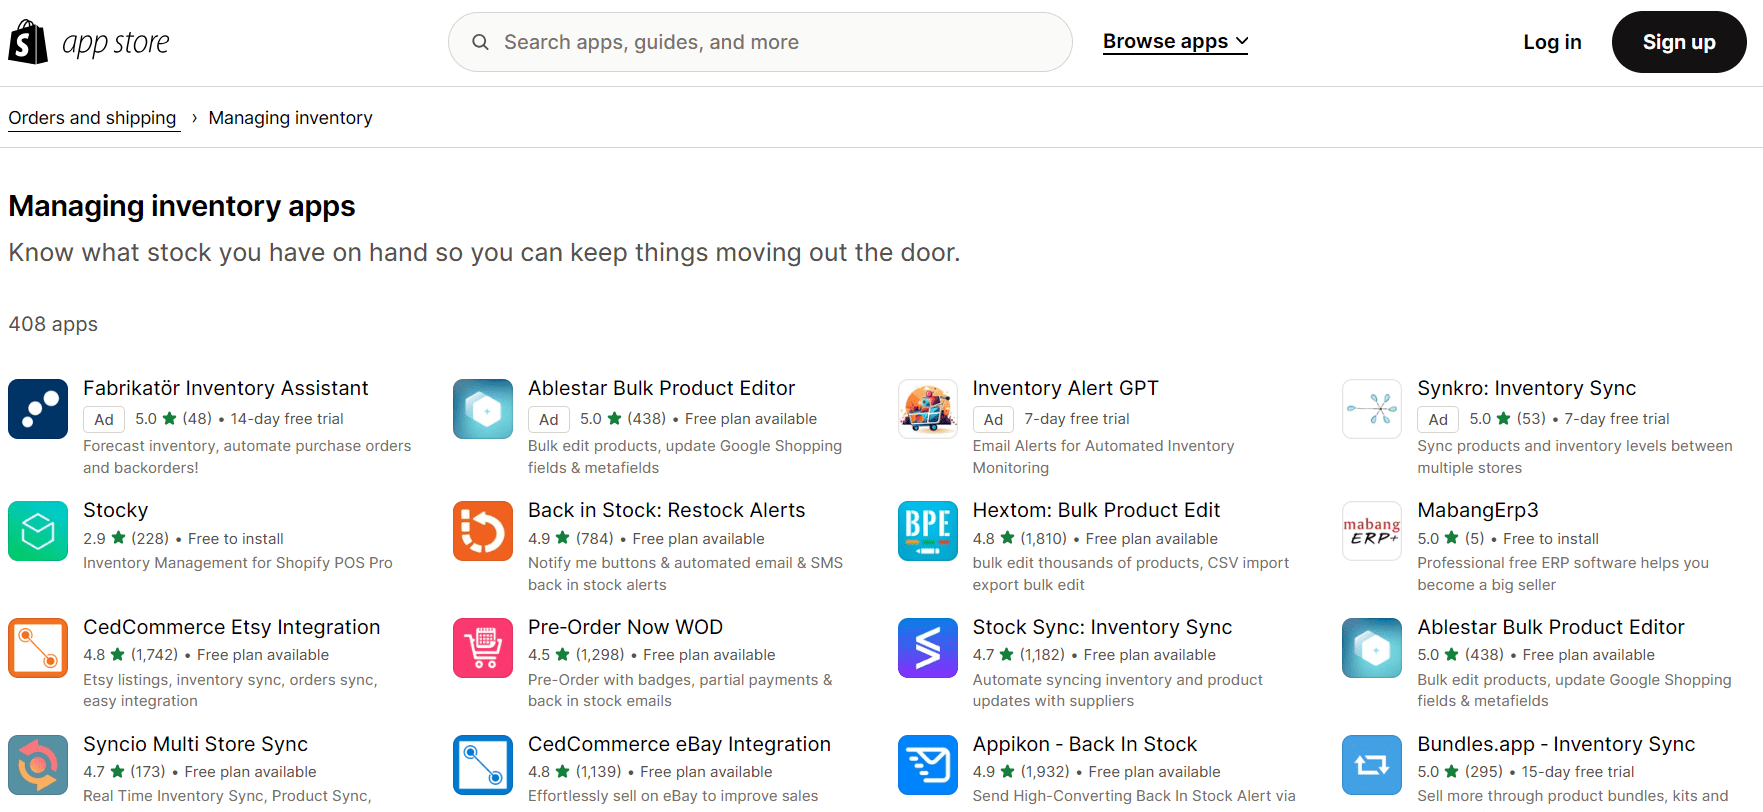Select the Back in Stock restock alerts icon
The width and height of the screenshot is (1763, 812).
[483, 531]
